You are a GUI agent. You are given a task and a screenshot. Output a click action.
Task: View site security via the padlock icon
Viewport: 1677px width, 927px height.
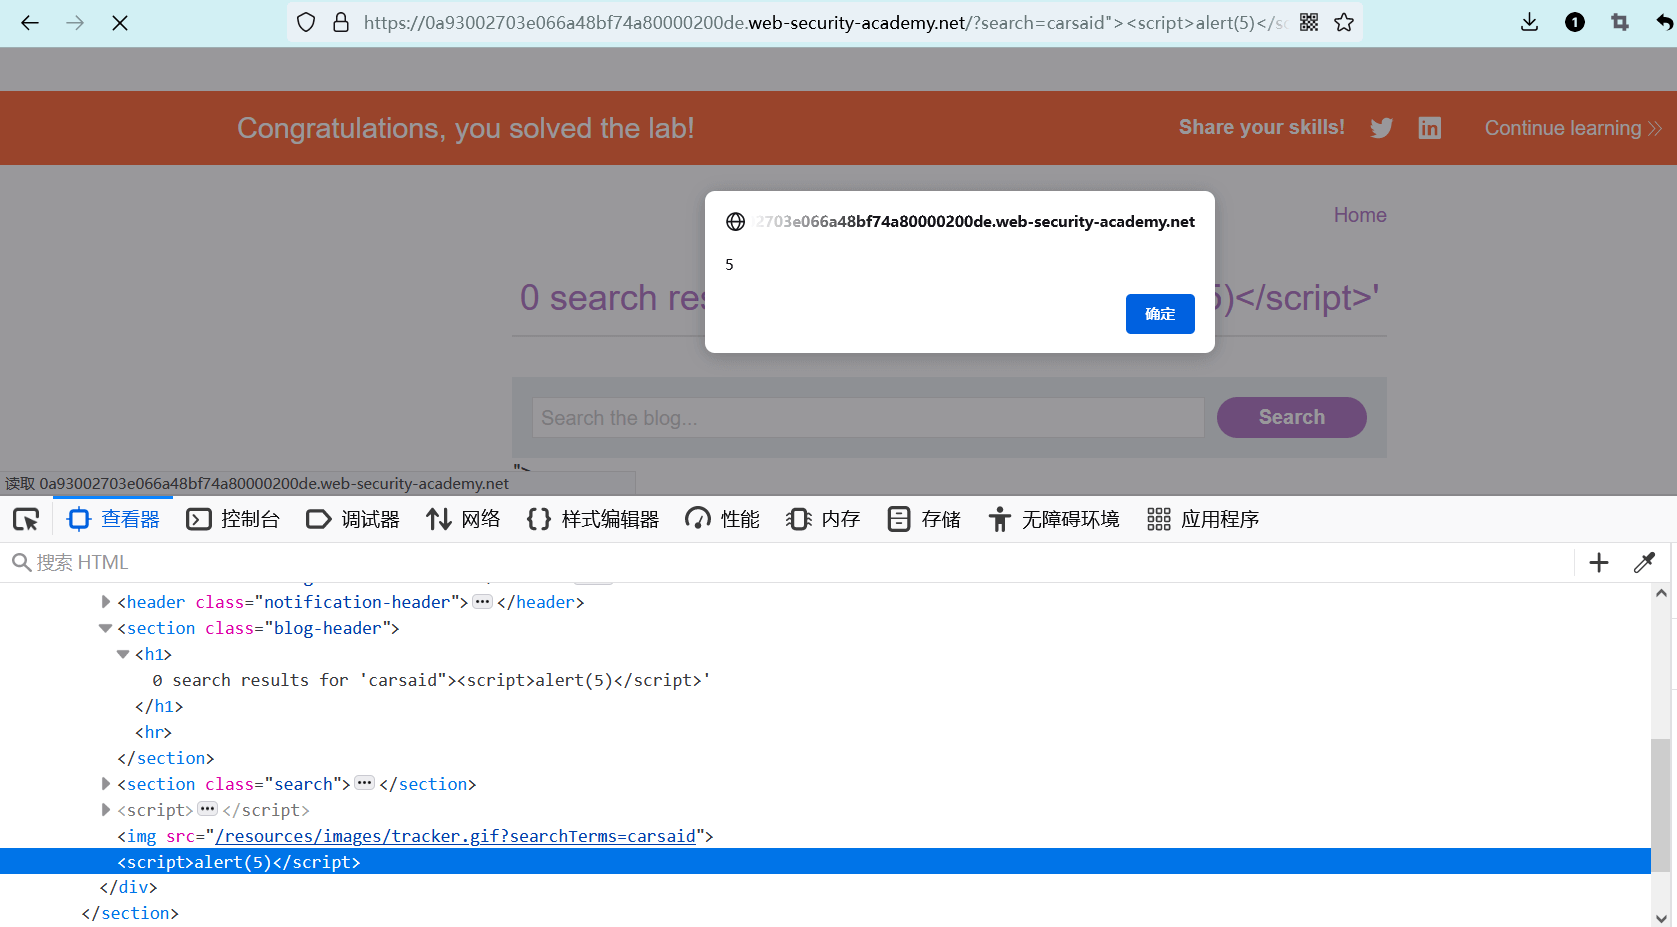[341, 22]
